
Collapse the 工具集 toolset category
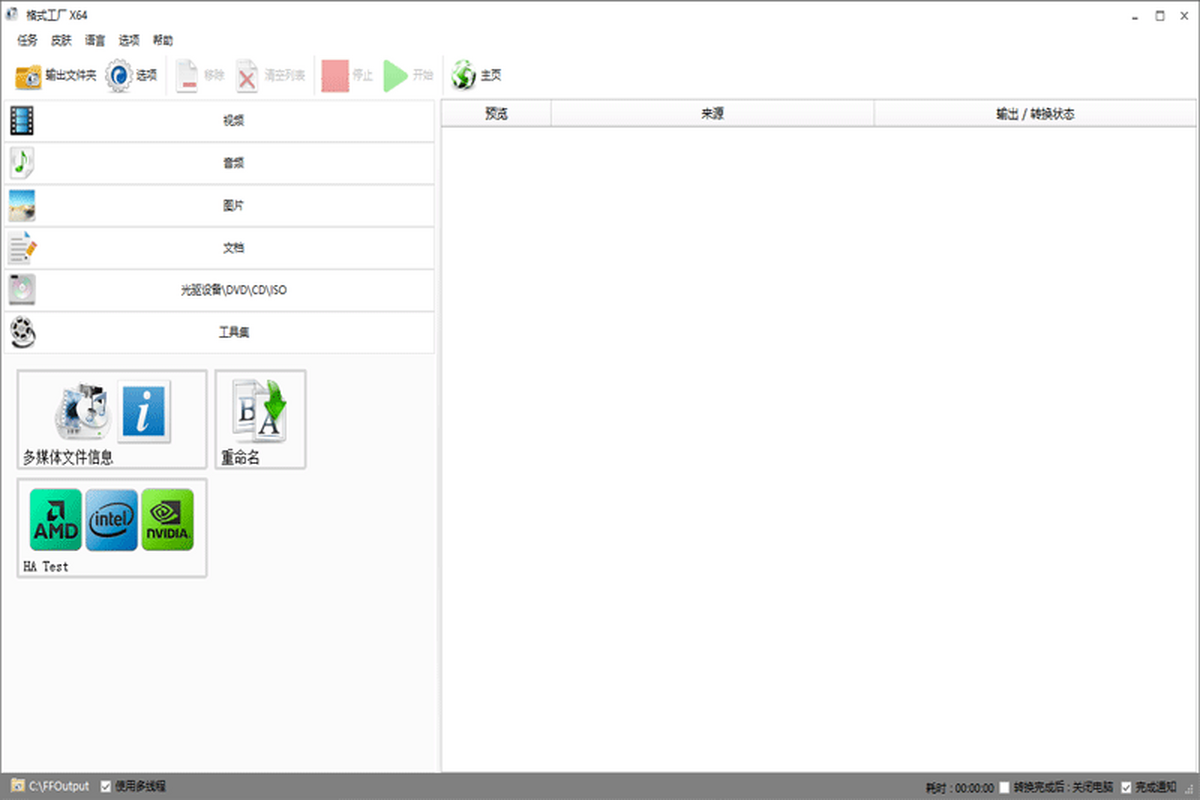point(219,332)
